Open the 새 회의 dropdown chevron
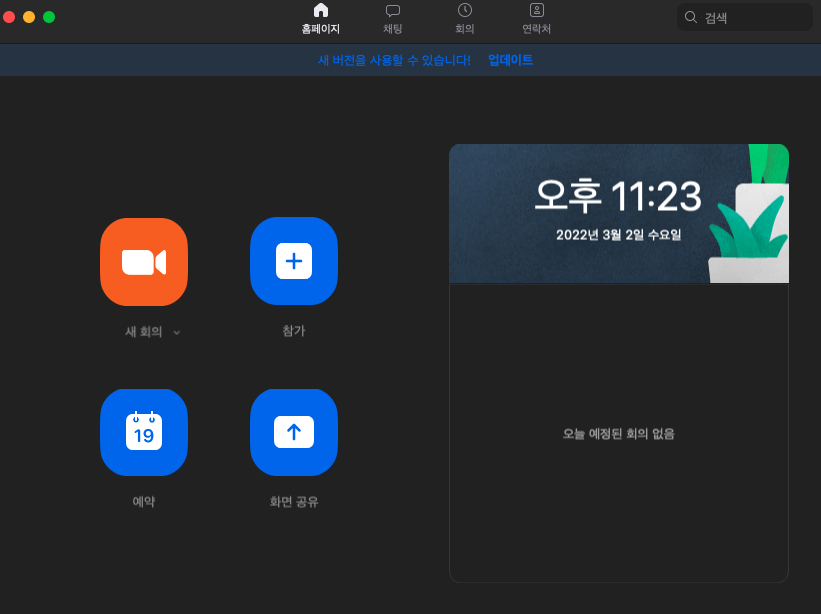This screenshot has height=614, width=821. pos(177,332)
